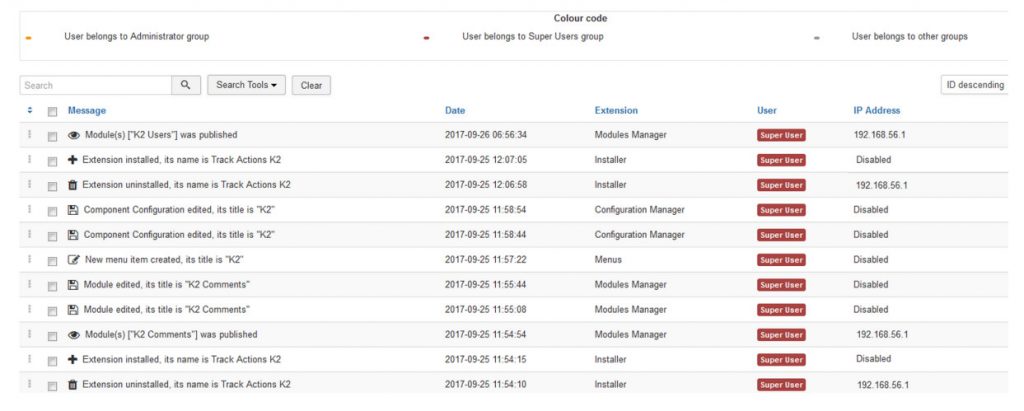This screenshot has width=1024, height=411.
Task: Click drag handle on New menu item row
Action: (29, 259)
